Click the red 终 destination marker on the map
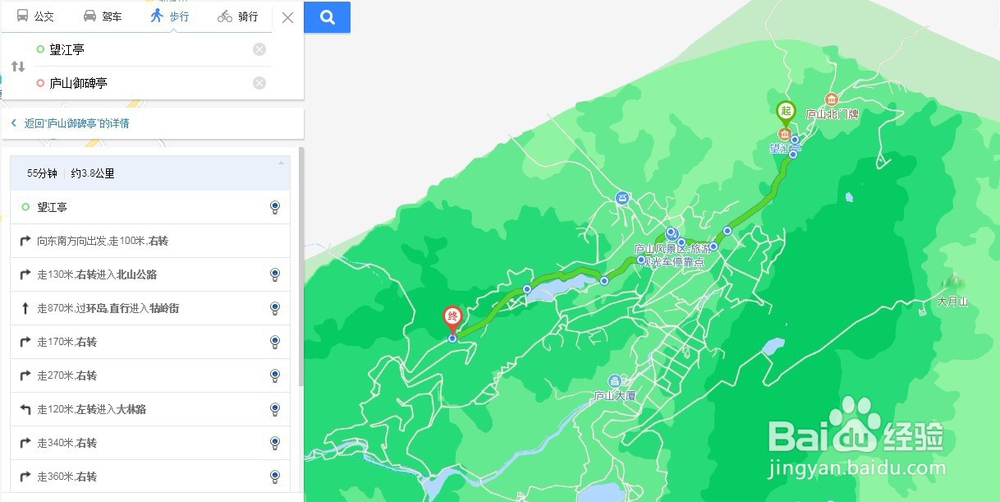 pyautogui.click(x=453, y=319)
